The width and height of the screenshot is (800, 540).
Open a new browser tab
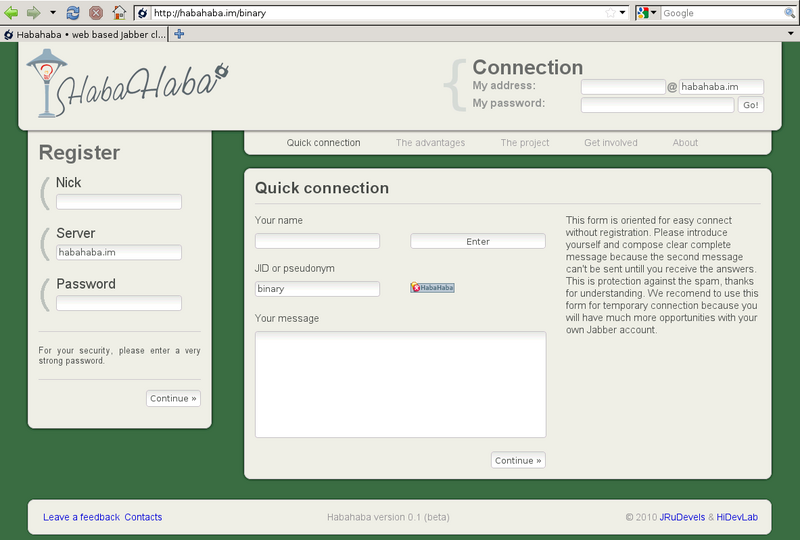(x=179, y=33)
